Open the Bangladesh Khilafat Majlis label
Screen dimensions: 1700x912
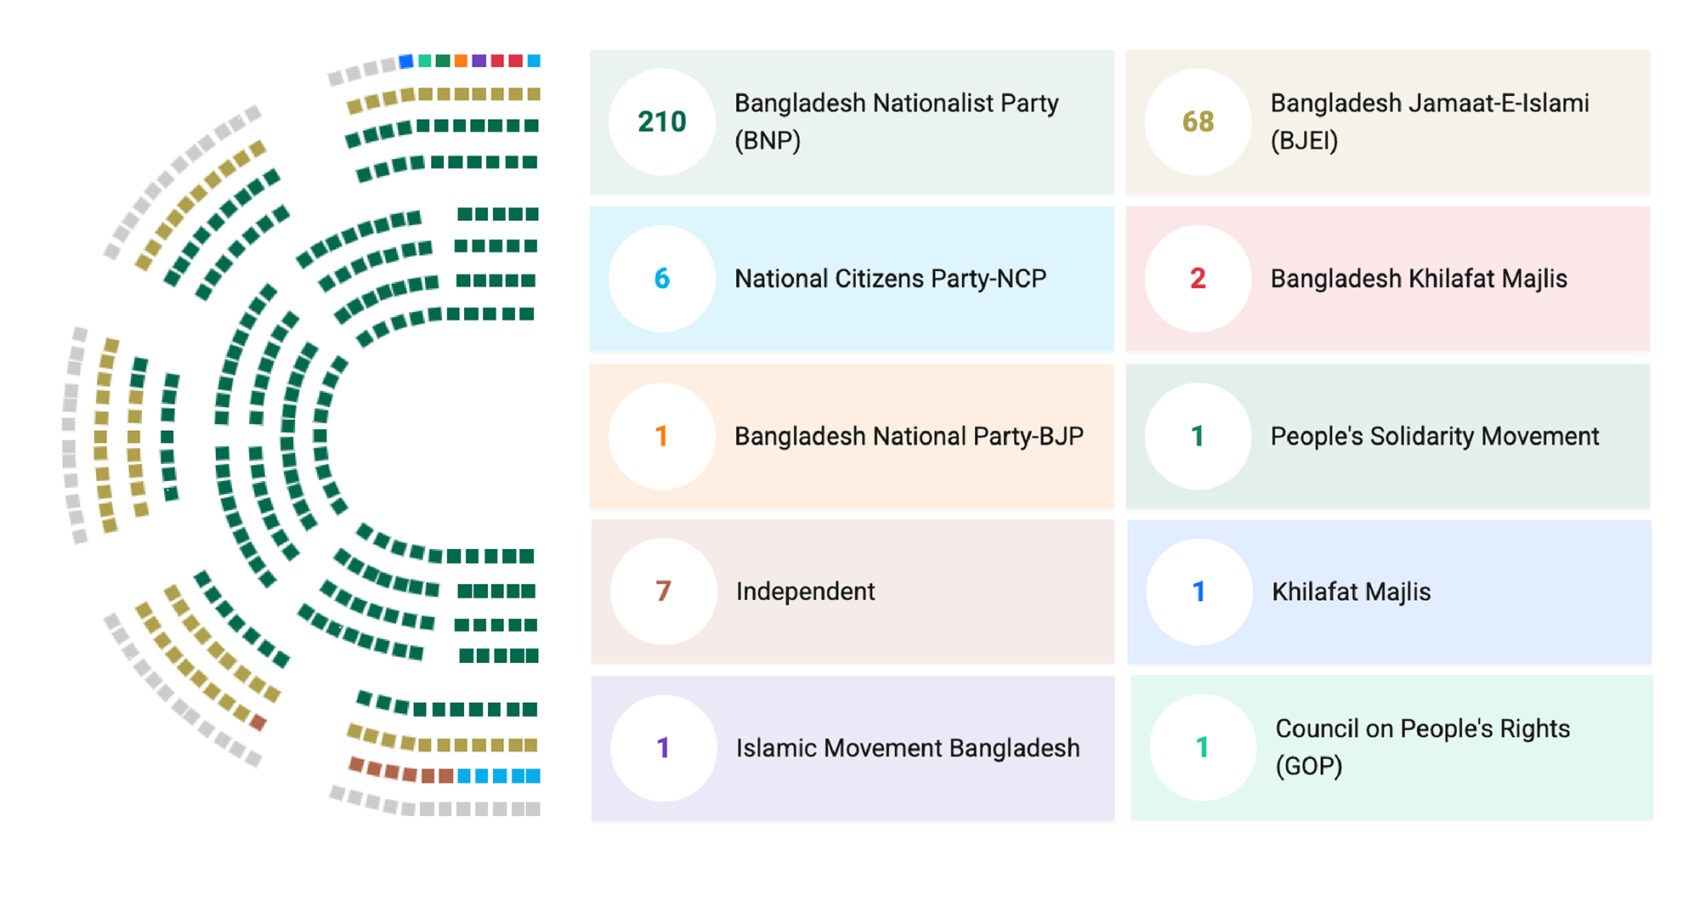tap(1418, 279)
